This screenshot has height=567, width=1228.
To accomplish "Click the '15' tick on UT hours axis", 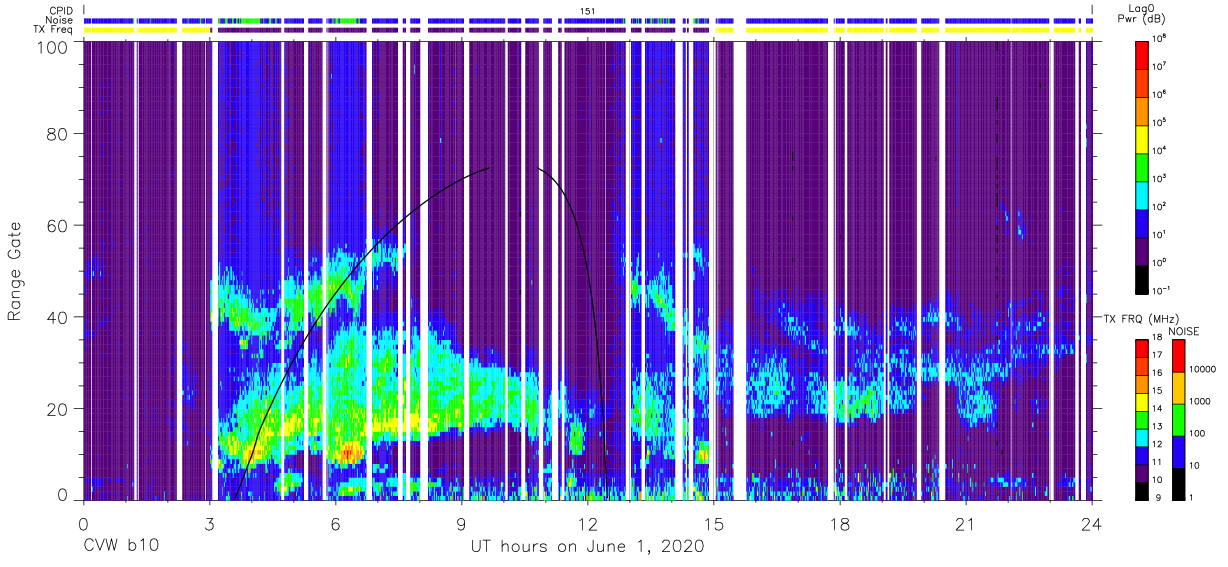I will click(x=714, y=523).
